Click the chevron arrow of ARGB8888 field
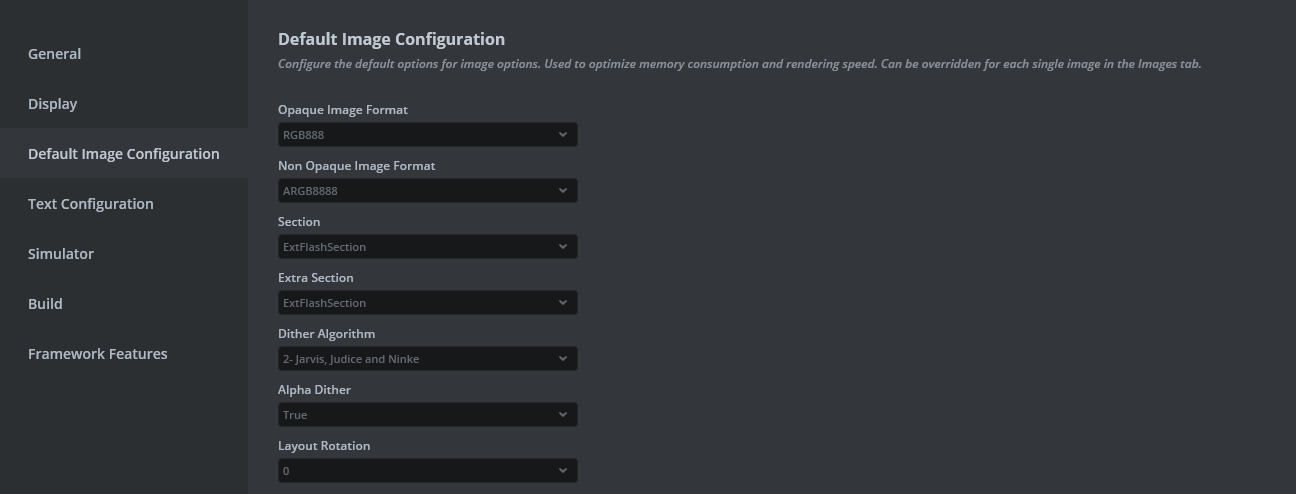 563,191
